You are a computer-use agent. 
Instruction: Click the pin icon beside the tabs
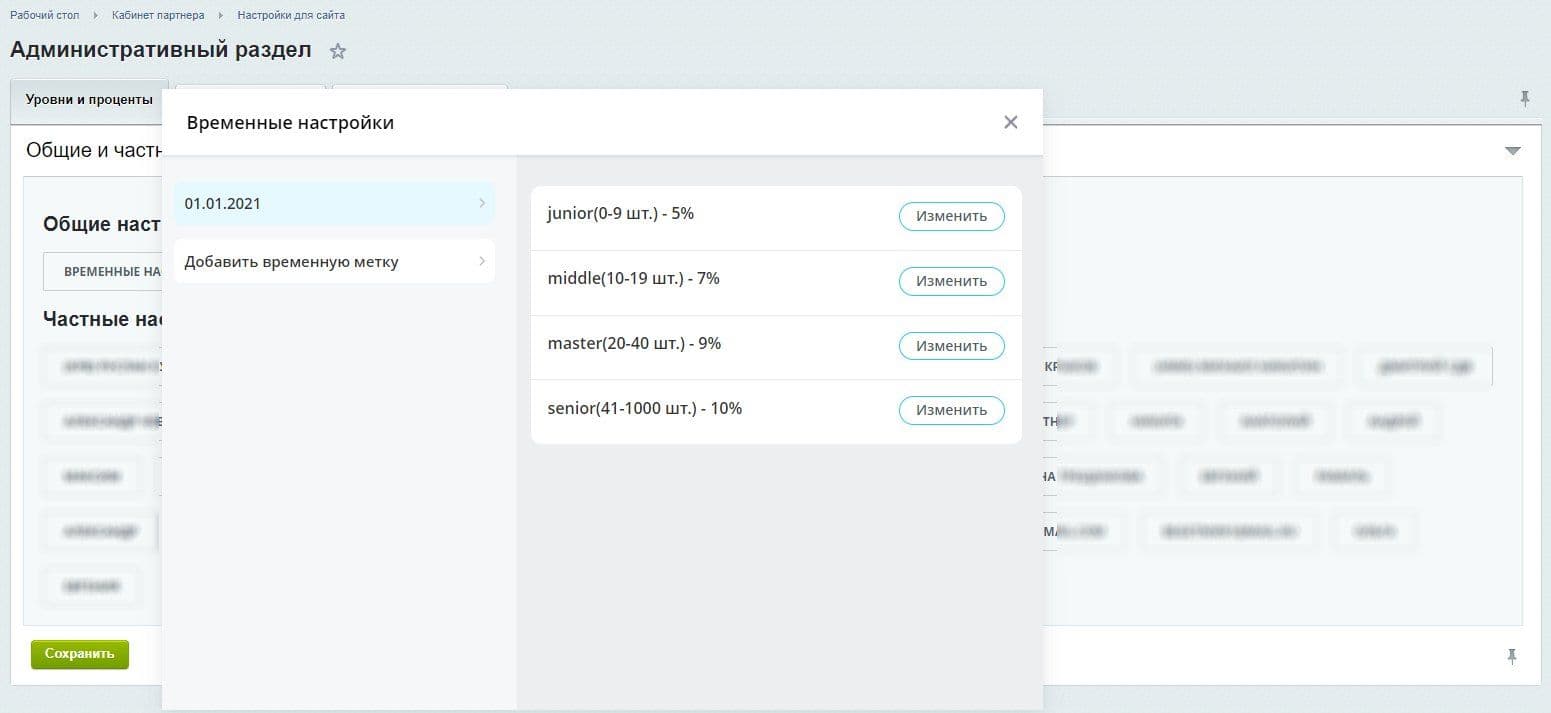pos(1525,98)
